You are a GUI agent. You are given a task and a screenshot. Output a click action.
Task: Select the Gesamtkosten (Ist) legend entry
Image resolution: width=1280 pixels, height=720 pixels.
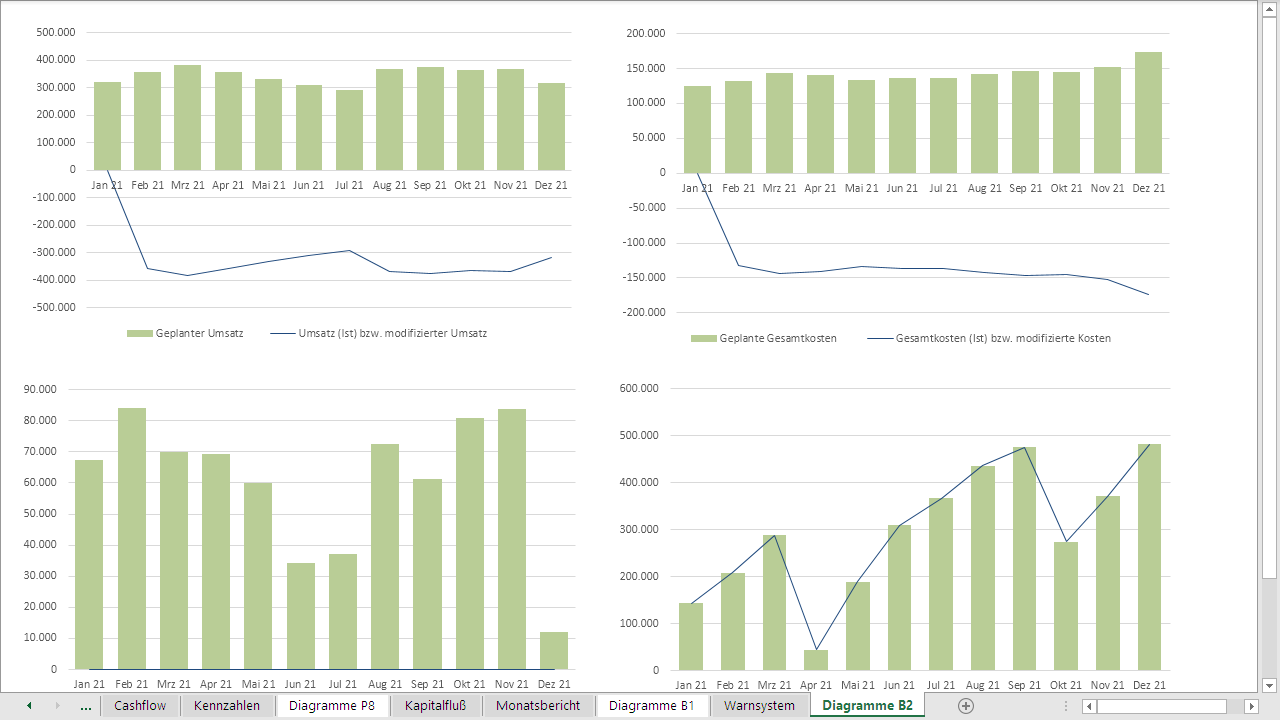(989, 338)
